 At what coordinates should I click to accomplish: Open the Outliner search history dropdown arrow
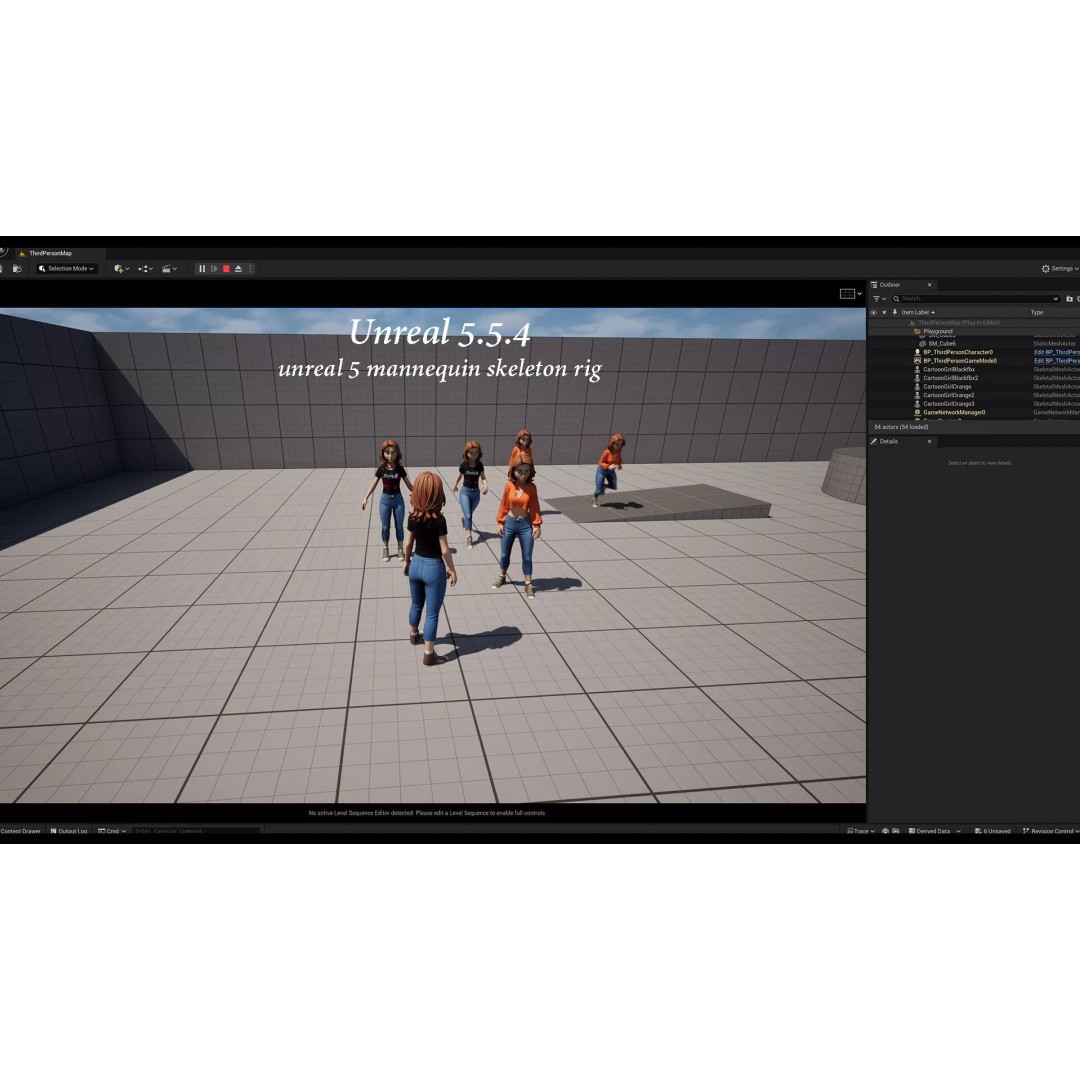pos(1055,299)
